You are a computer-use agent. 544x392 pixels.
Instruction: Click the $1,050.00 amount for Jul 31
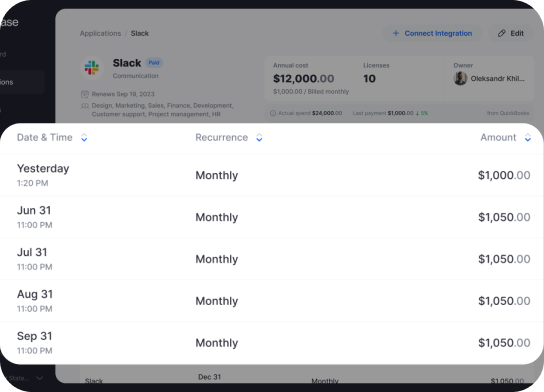504,259
